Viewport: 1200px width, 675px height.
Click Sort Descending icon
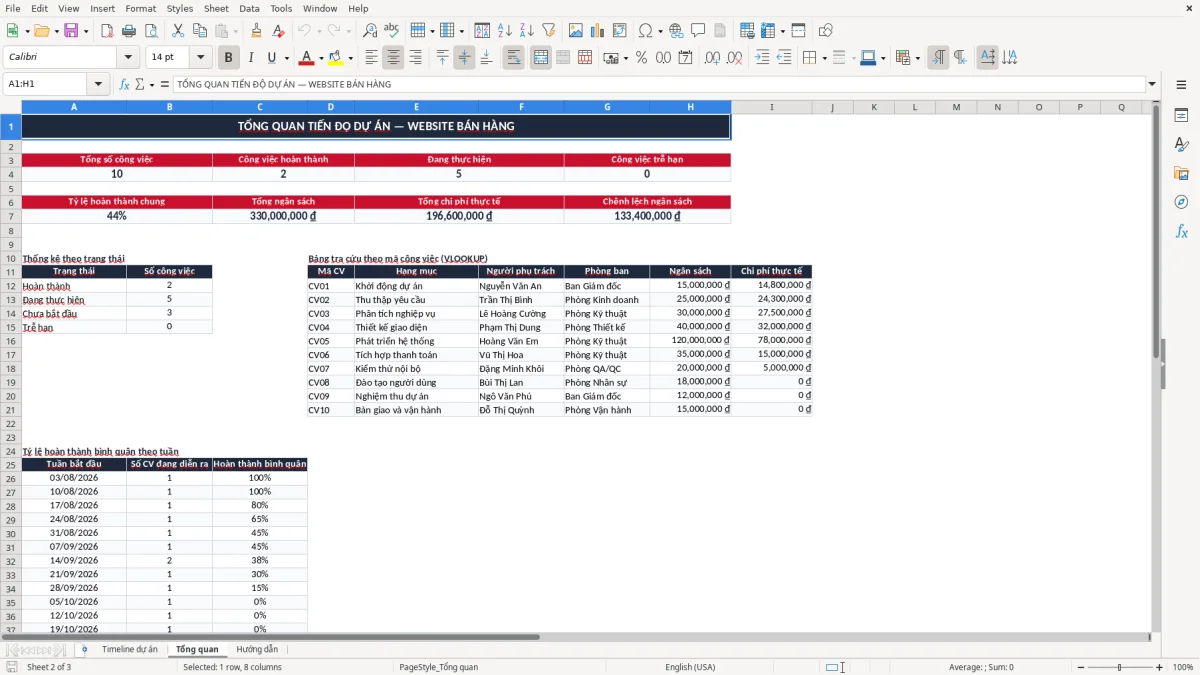coord(527,31)
